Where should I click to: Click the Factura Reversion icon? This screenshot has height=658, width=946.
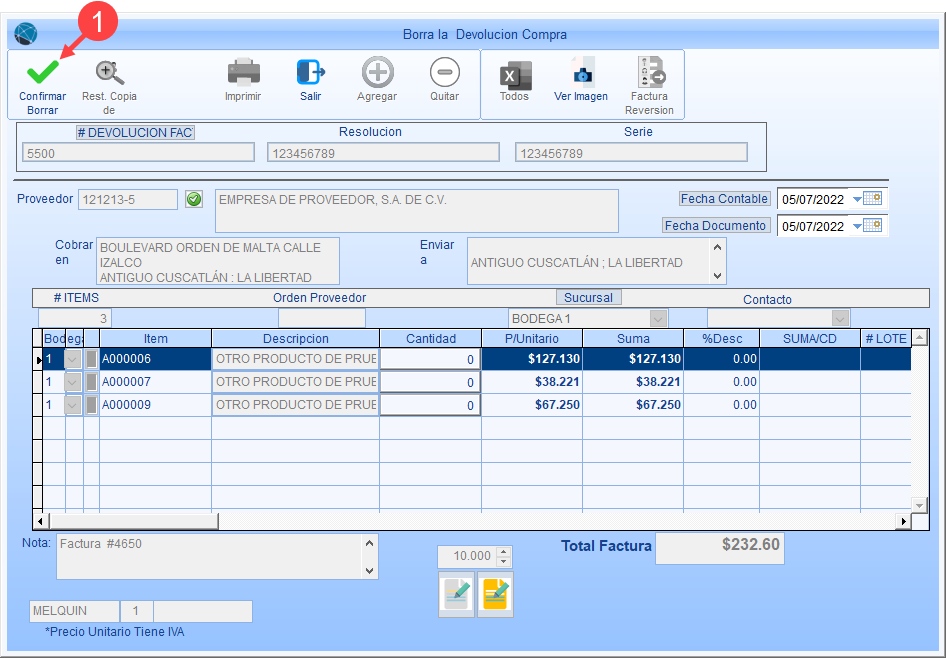tap(650, 72)
